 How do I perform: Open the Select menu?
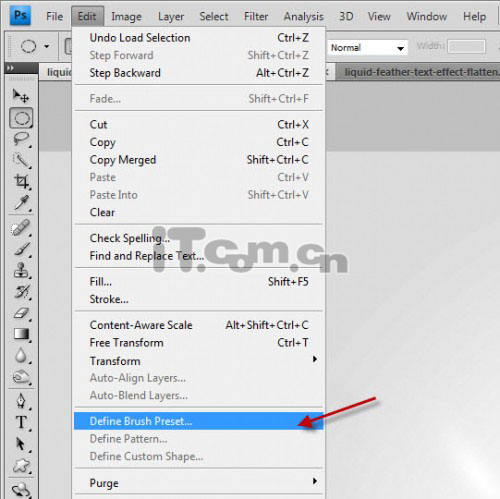(214, 16)
